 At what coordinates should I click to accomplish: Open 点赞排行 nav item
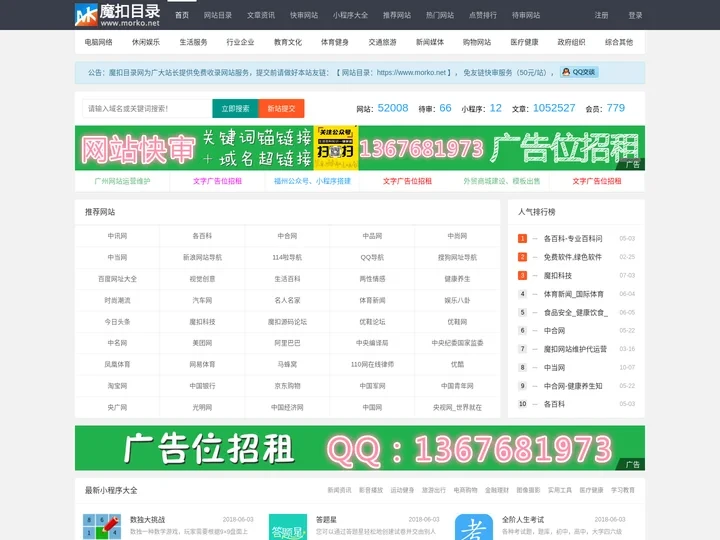(x=483, y=15)
